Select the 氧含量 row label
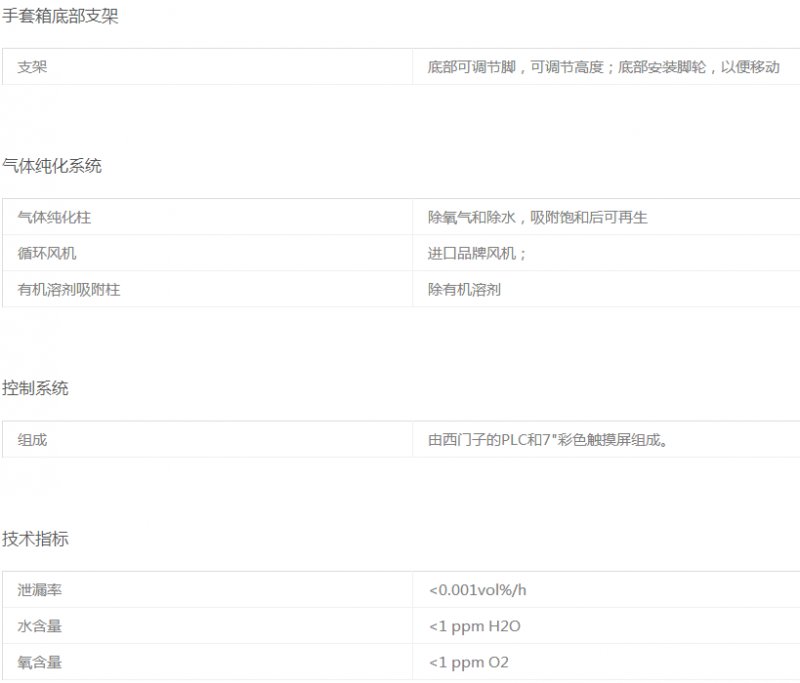Image resolution: width=800 pixels, height=683 pixels. point(40,662)
